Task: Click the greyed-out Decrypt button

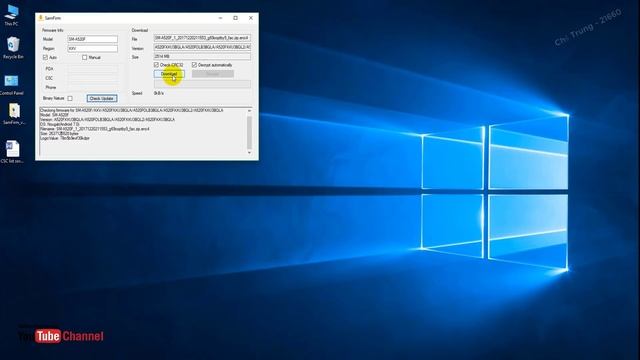Action: [213, 74]
